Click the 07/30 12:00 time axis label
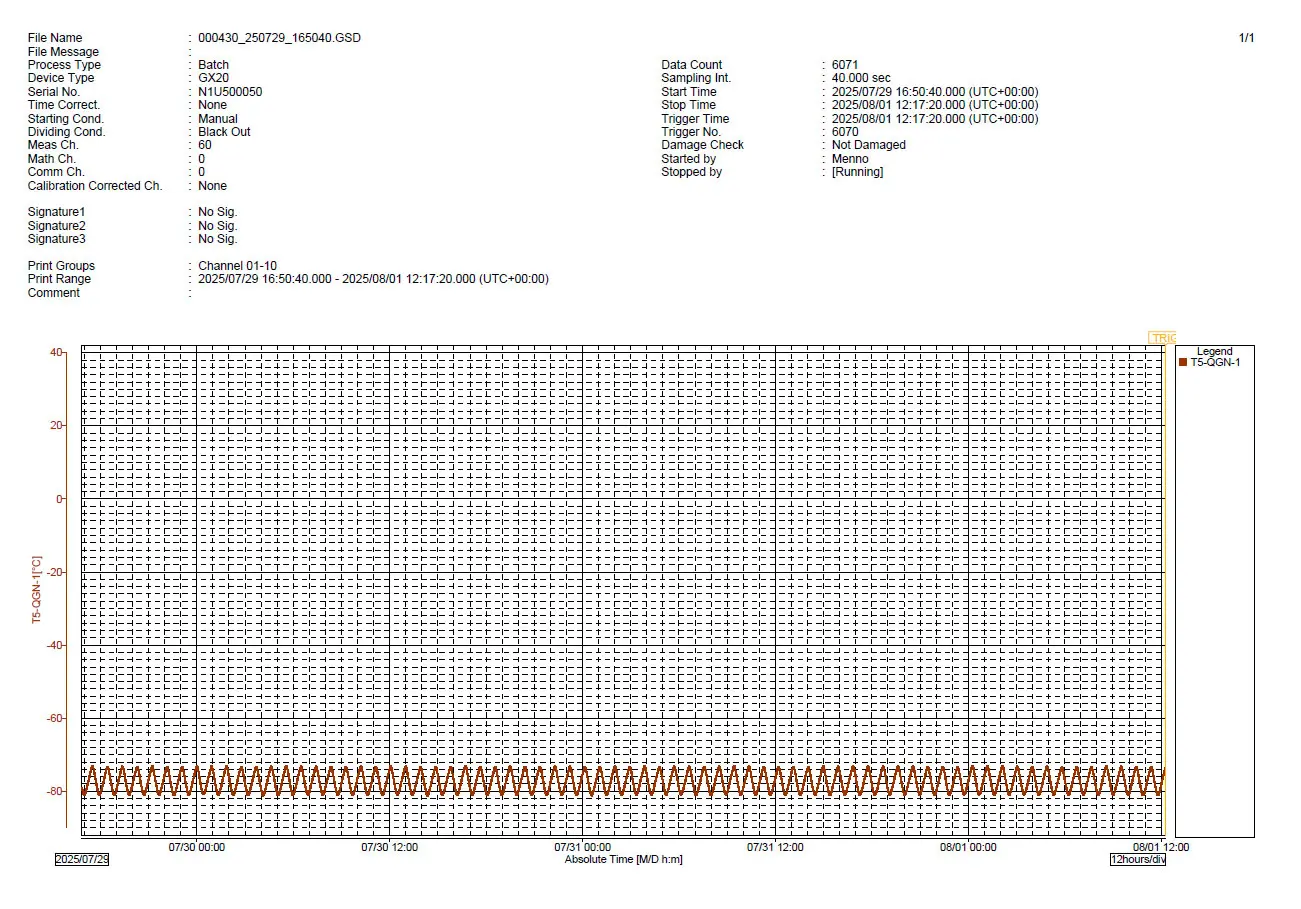The width and height of the screenshot is (1301, 909). (x=389, y=847)
